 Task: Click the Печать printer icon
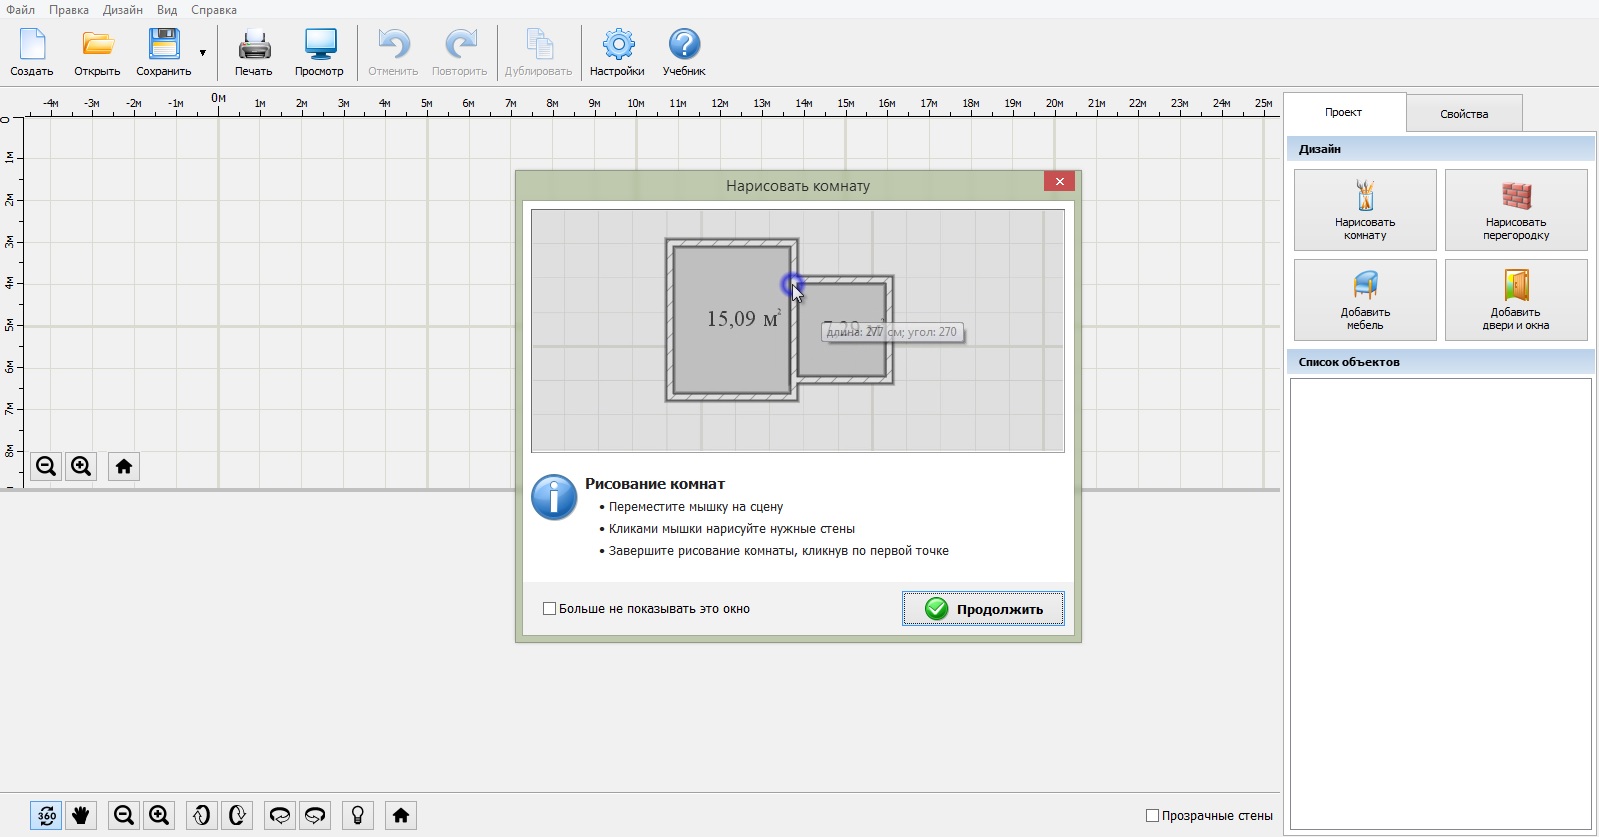[x=254, y=52]
